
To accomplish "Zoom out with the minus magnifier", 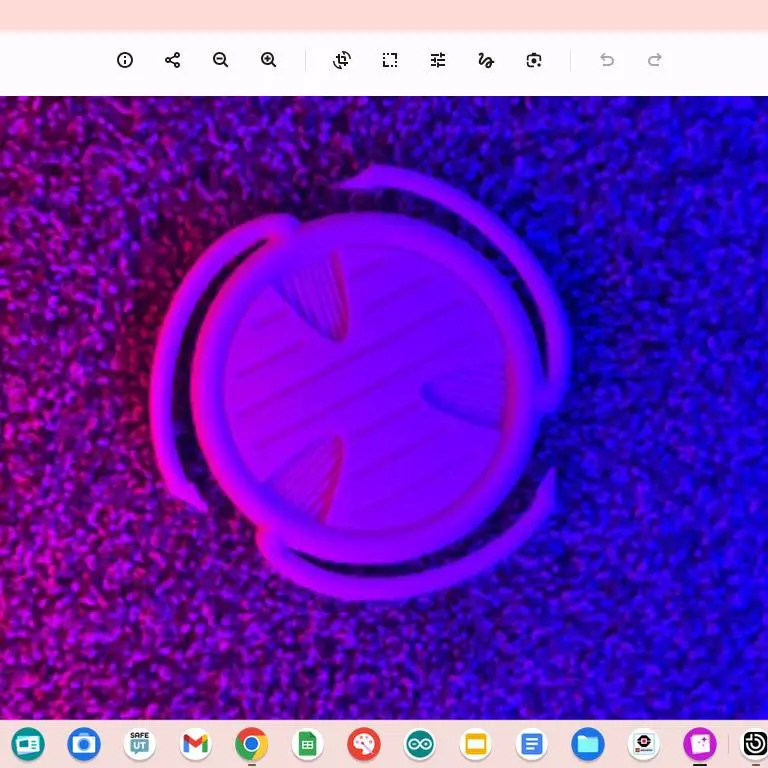I will click(220, 60).
